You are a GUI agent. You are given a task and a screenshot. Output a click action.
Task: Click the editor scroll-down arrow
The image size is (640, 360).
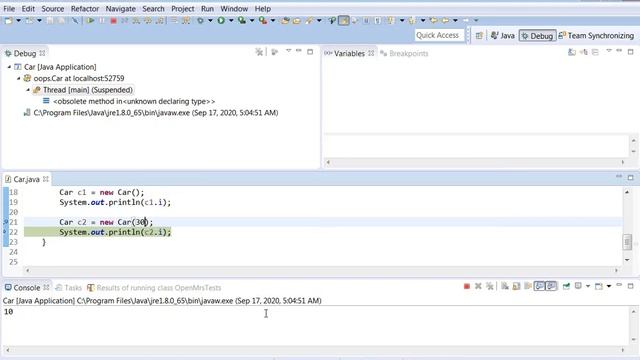pyautogui.click(x=627, y=260)
